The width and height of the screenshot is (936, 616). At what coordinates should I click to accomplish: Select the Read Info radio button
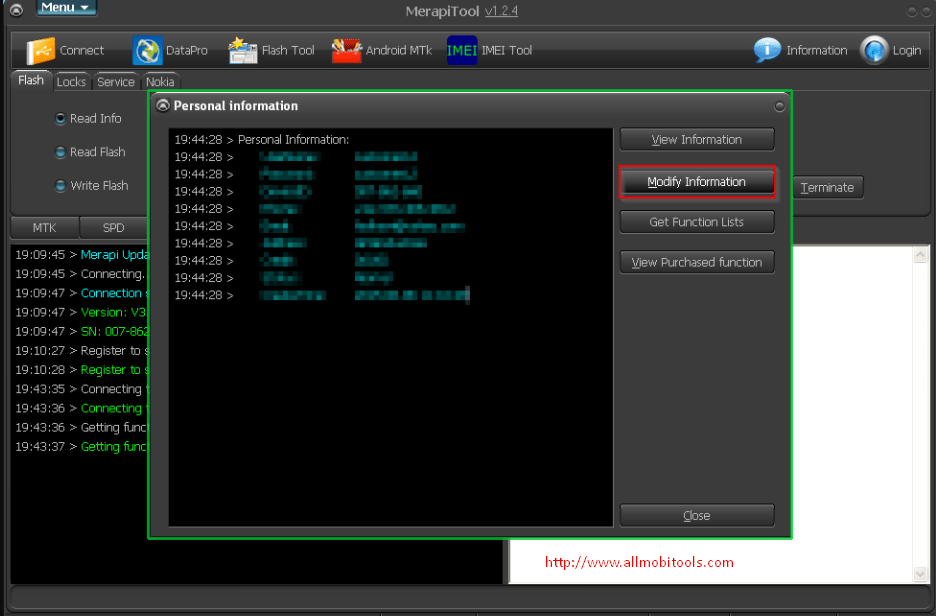(60, 119)
